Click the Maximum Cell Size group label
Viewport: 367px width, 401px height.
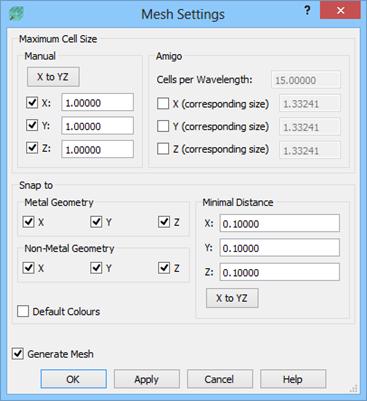58,39
